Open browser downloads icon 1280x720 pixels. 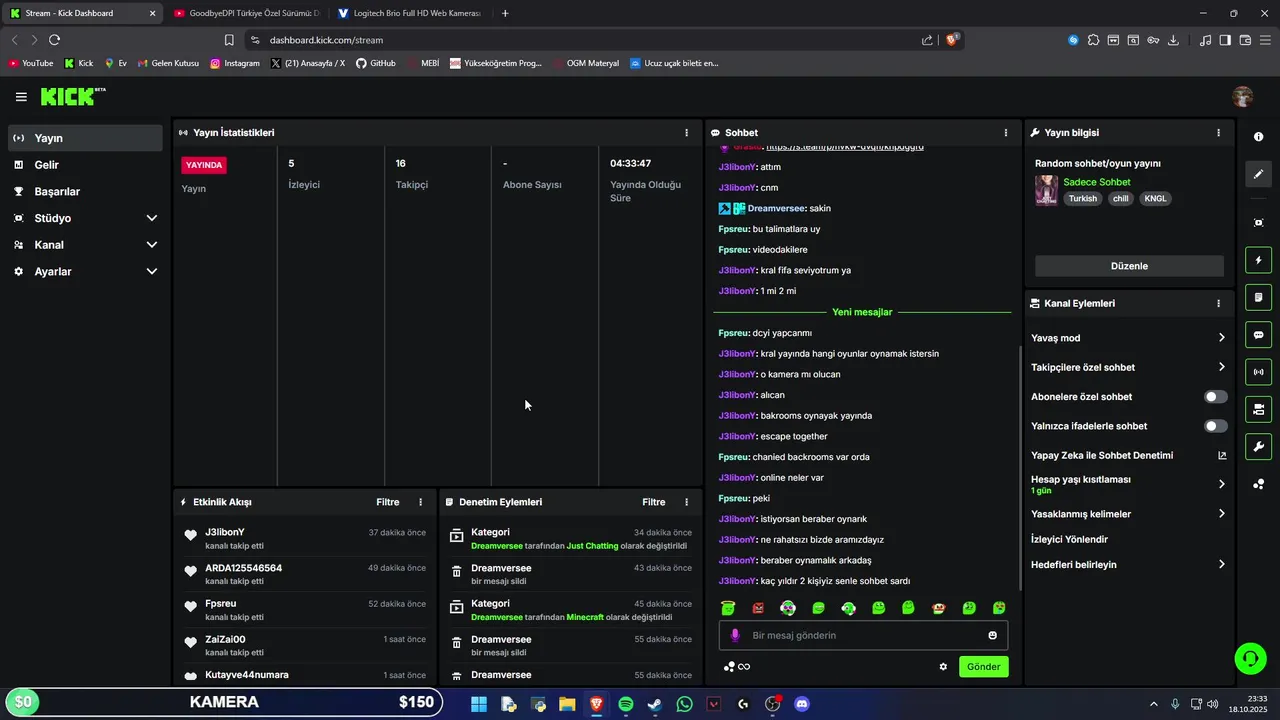[x=1173, y=40]
